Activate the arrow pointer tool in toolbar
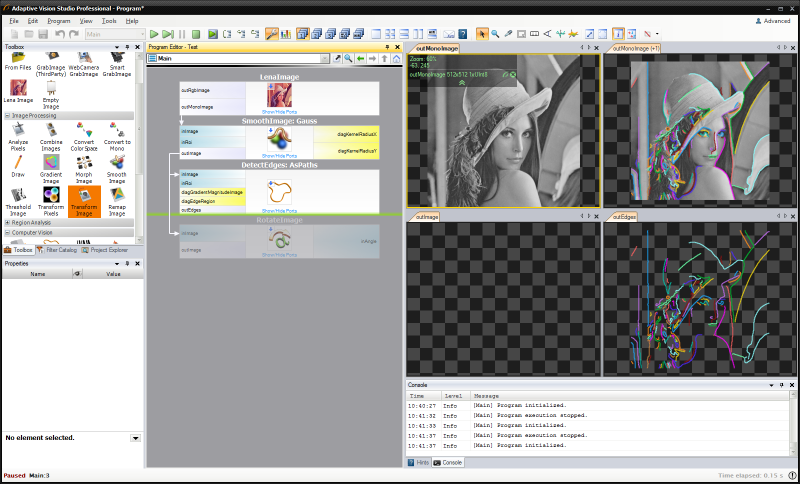Screen dimensions: 800x484 click(482, 34)
